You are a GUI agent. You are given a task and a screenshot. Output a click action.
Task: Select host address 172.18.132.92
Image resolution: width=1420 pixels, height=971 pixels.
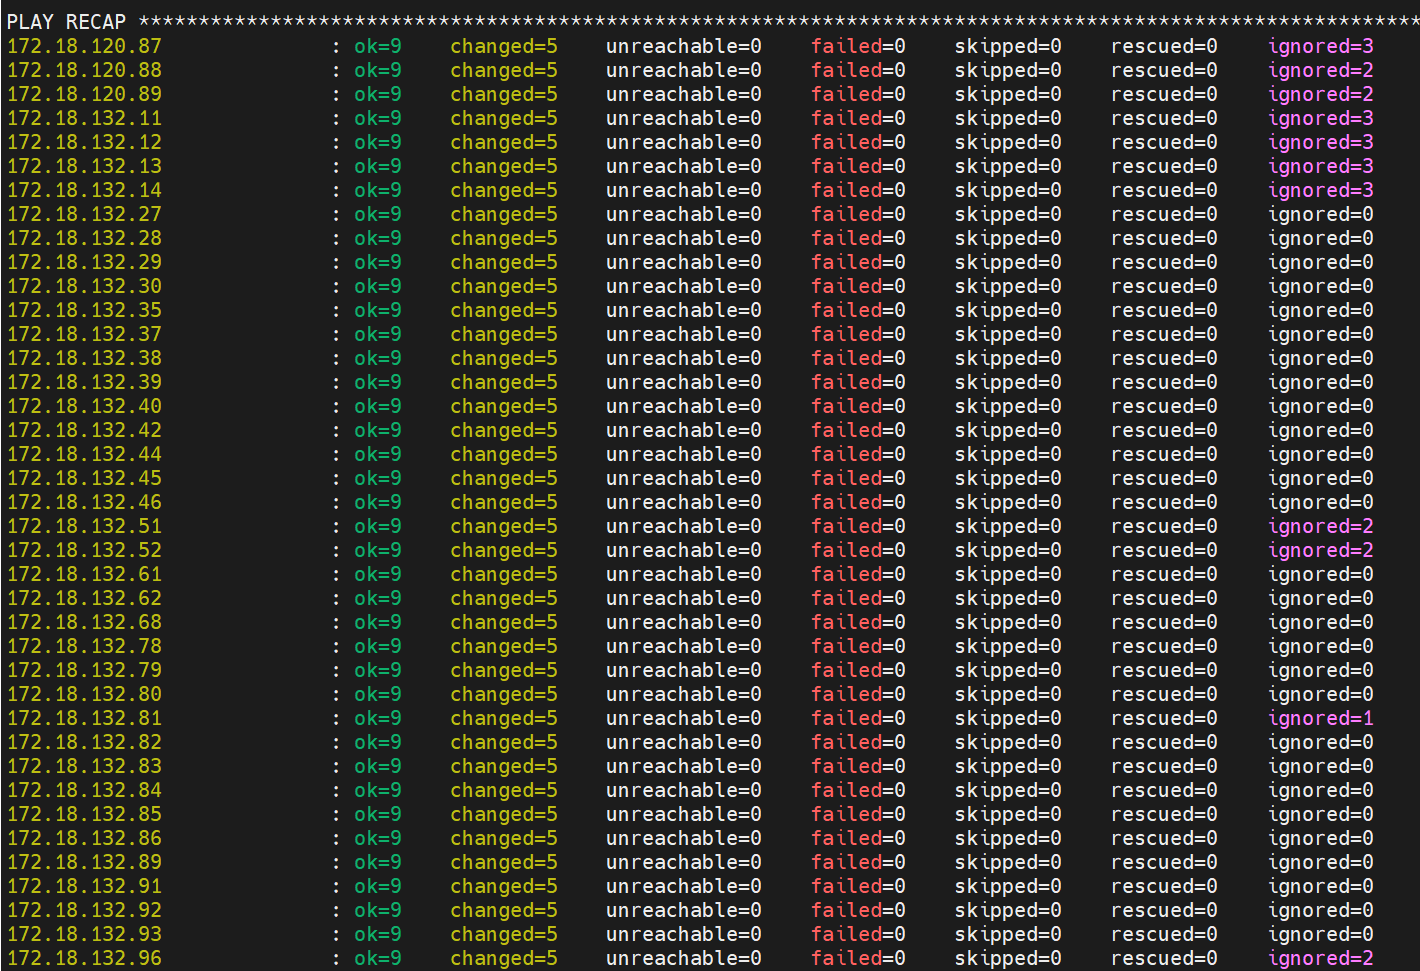click(x=84, y=910)
